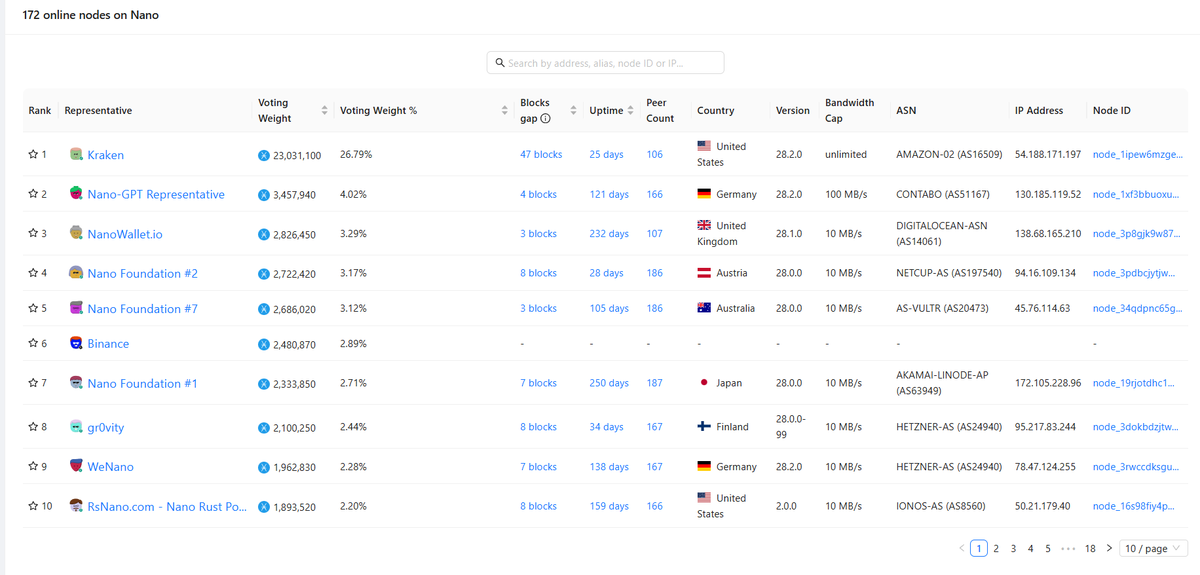Viewport: 1200px width, 575px height.
Task: Sort by Blocks gap column arrows
Action: click(573, 110)
